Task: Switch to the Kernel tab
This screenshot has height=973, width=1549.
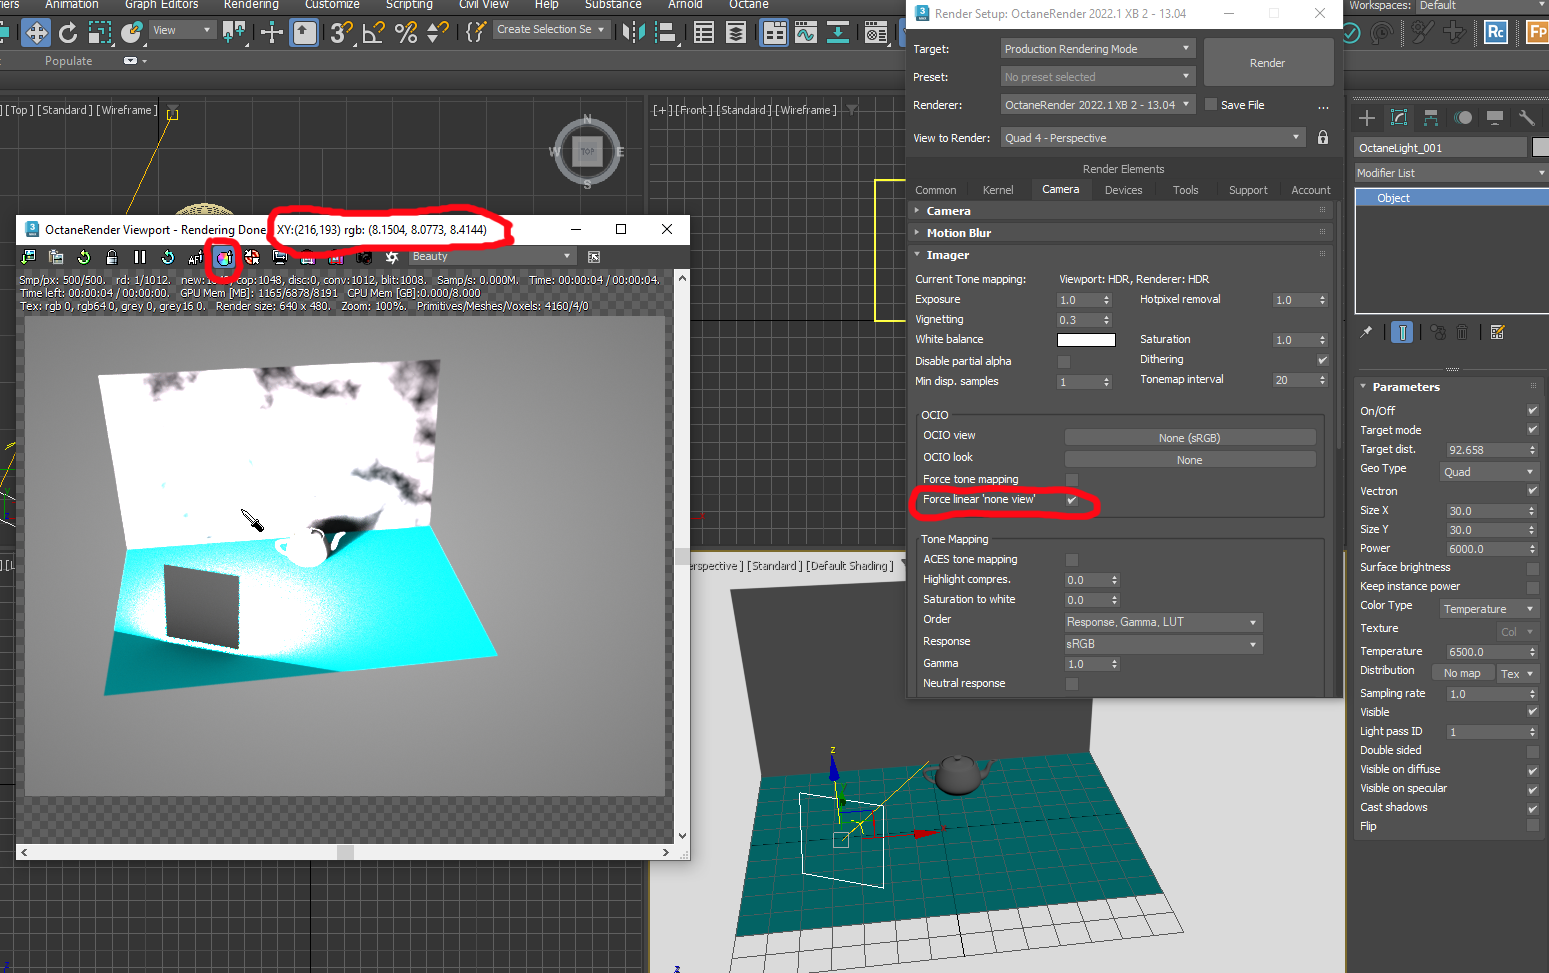Action: click(998, 190)
